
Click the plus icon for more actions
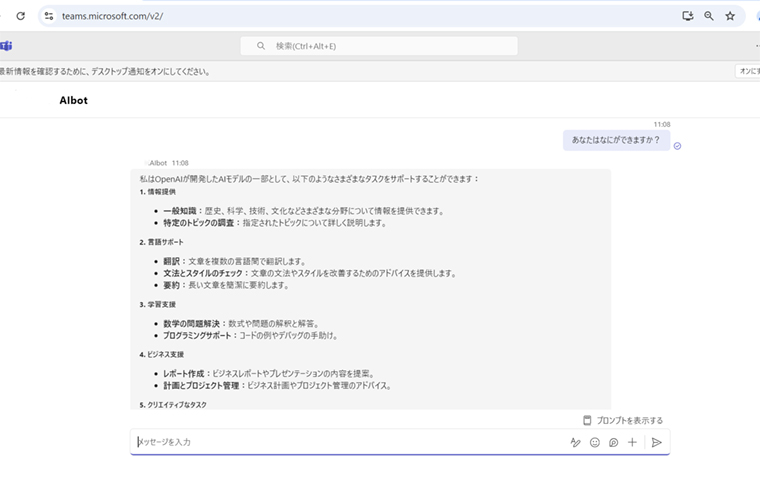tap(632, 442)
